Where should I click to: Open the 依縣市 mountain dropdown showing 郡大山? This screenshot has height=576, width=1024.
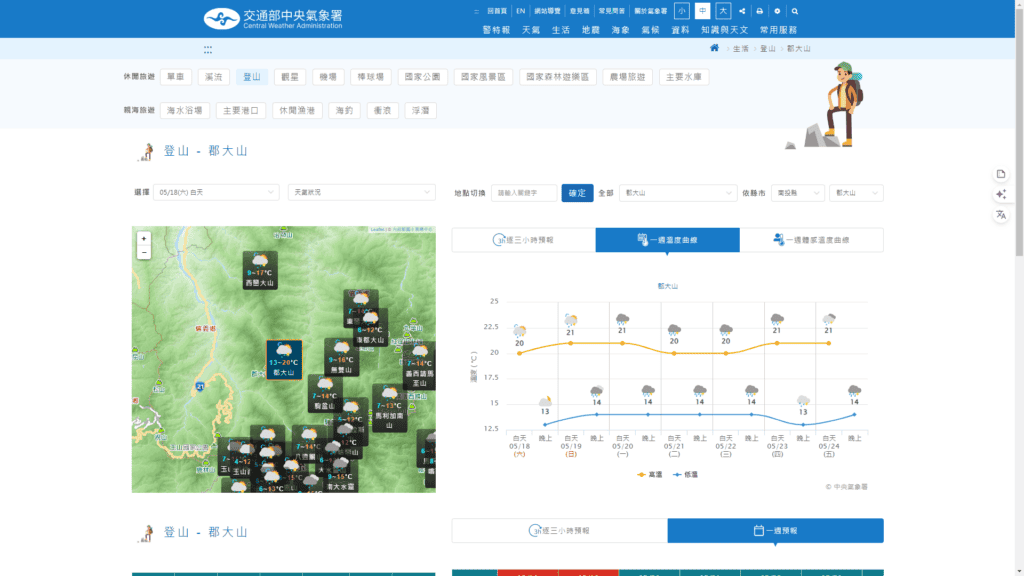856,193
